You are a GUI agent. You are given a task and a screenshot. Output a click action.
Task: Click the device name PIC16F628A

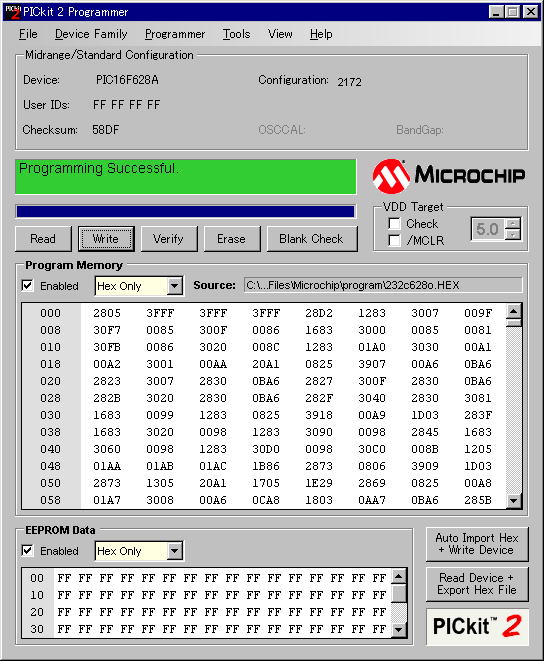click(127, 80)
